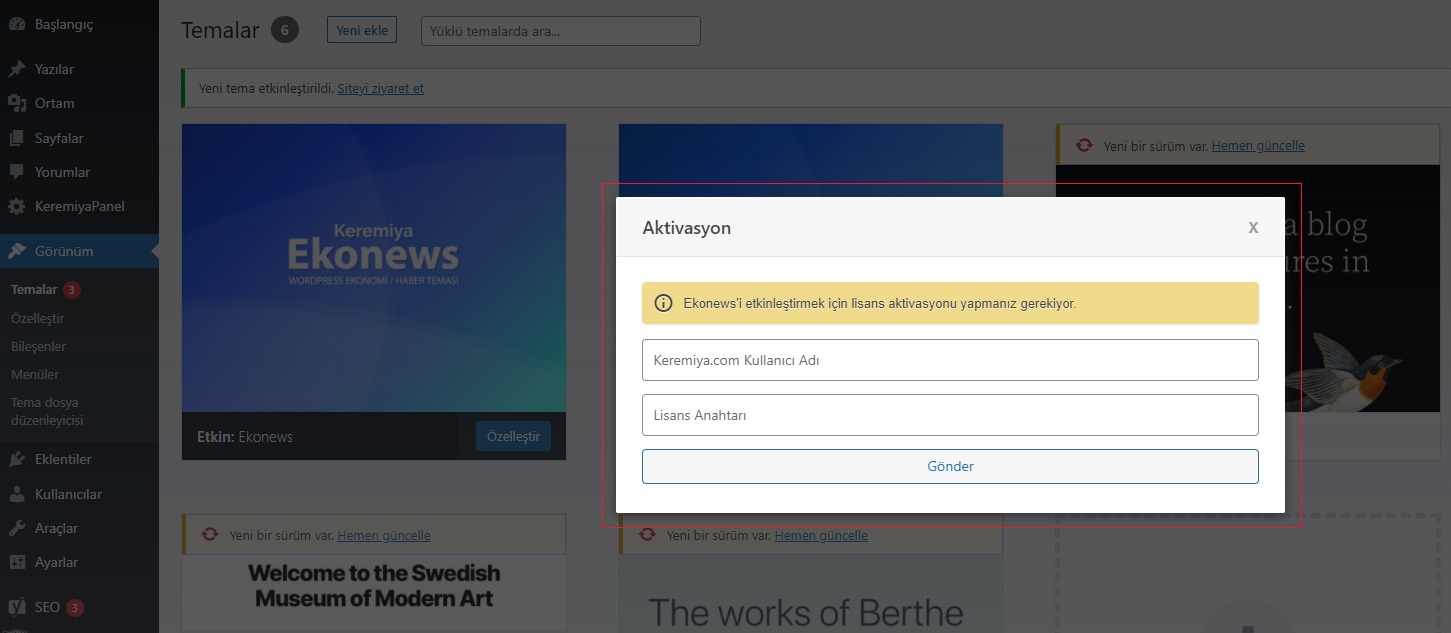
Task: Click the Kullanıcılar user icon
Action: 17,494
